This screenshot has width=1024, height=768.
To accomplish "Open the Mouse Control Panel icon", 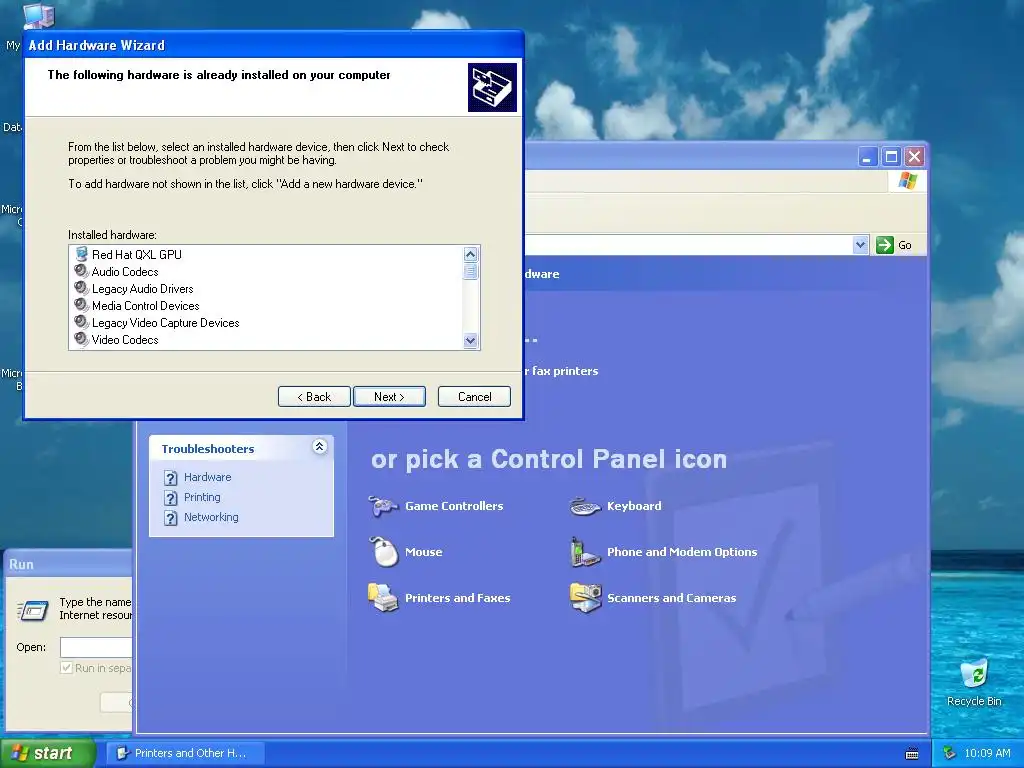I will [x=384, y=552].
